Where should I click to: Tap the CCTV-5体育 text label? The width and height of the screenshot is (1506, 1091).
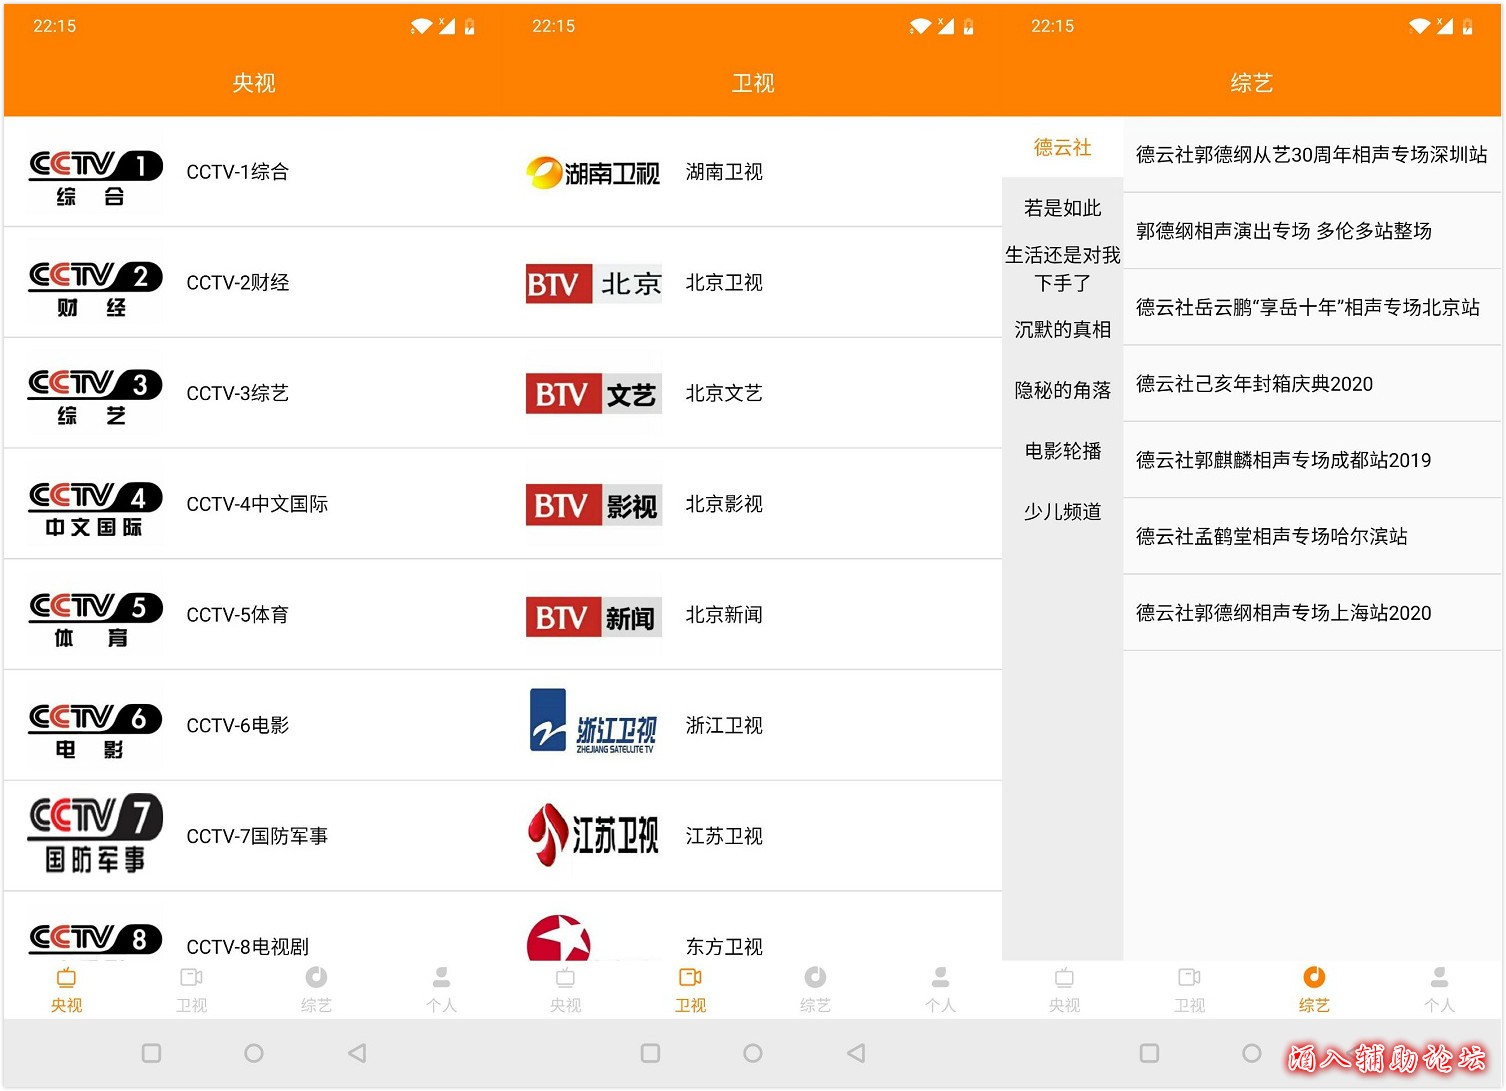click(237, 615)
